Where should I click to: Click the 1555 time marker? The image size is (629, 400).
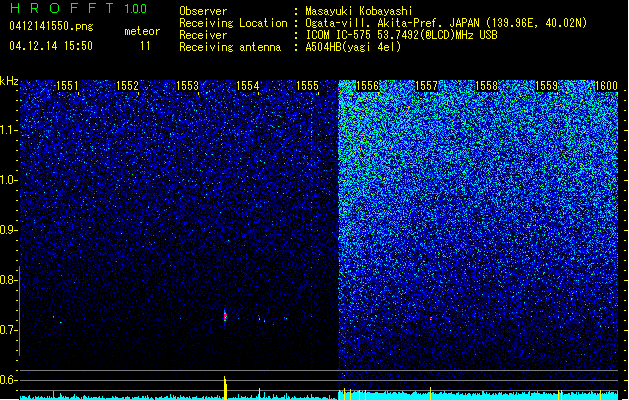click(307, 86)
